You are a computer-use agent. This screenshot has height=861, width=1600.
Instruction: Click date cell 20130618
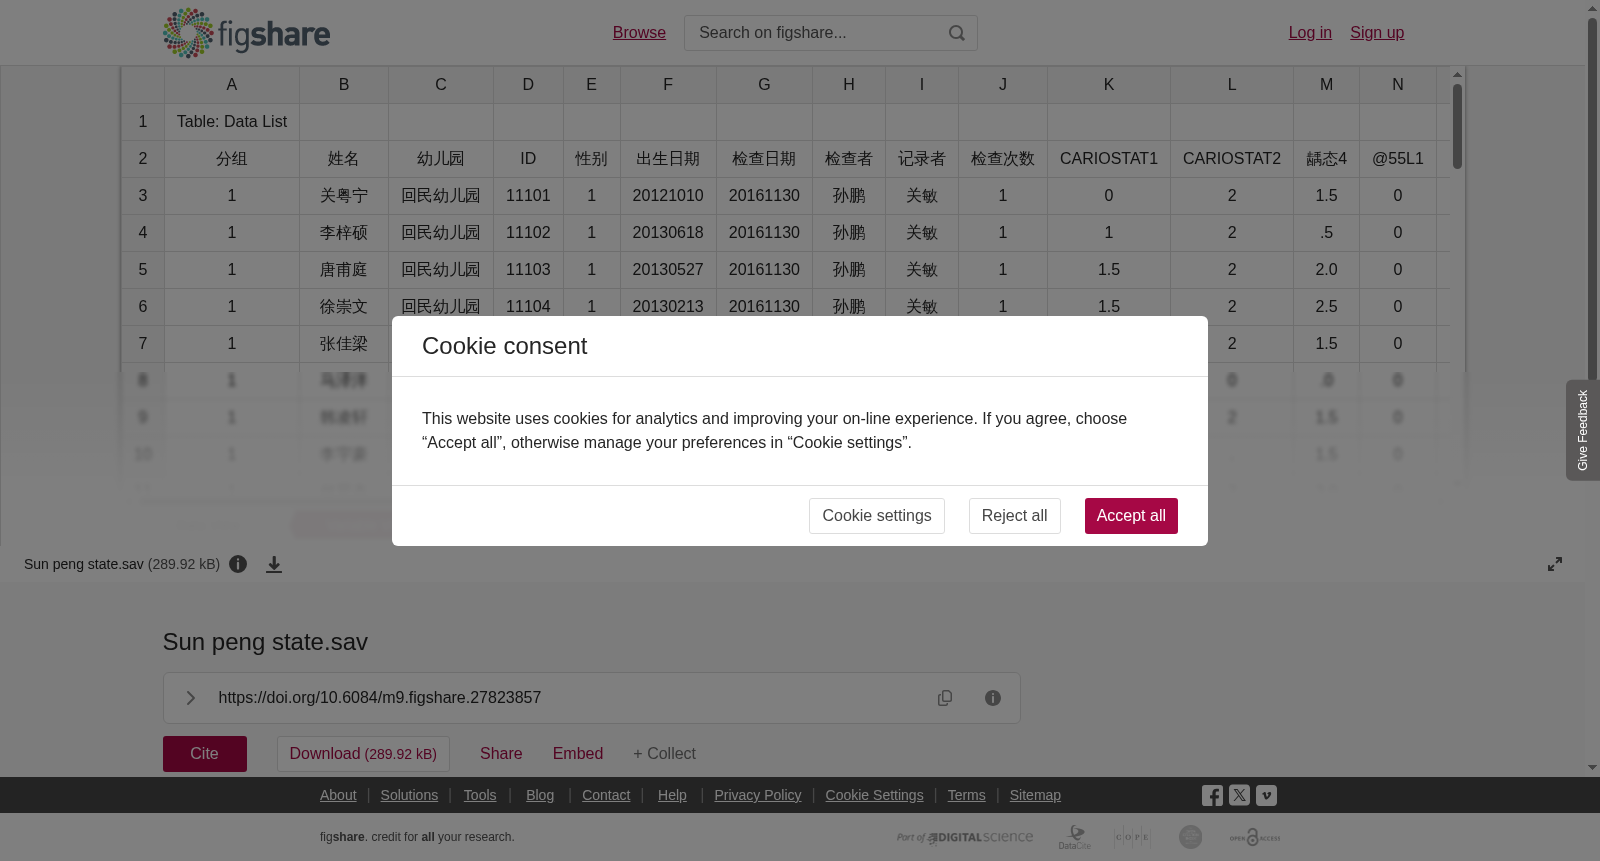point(668,233)
